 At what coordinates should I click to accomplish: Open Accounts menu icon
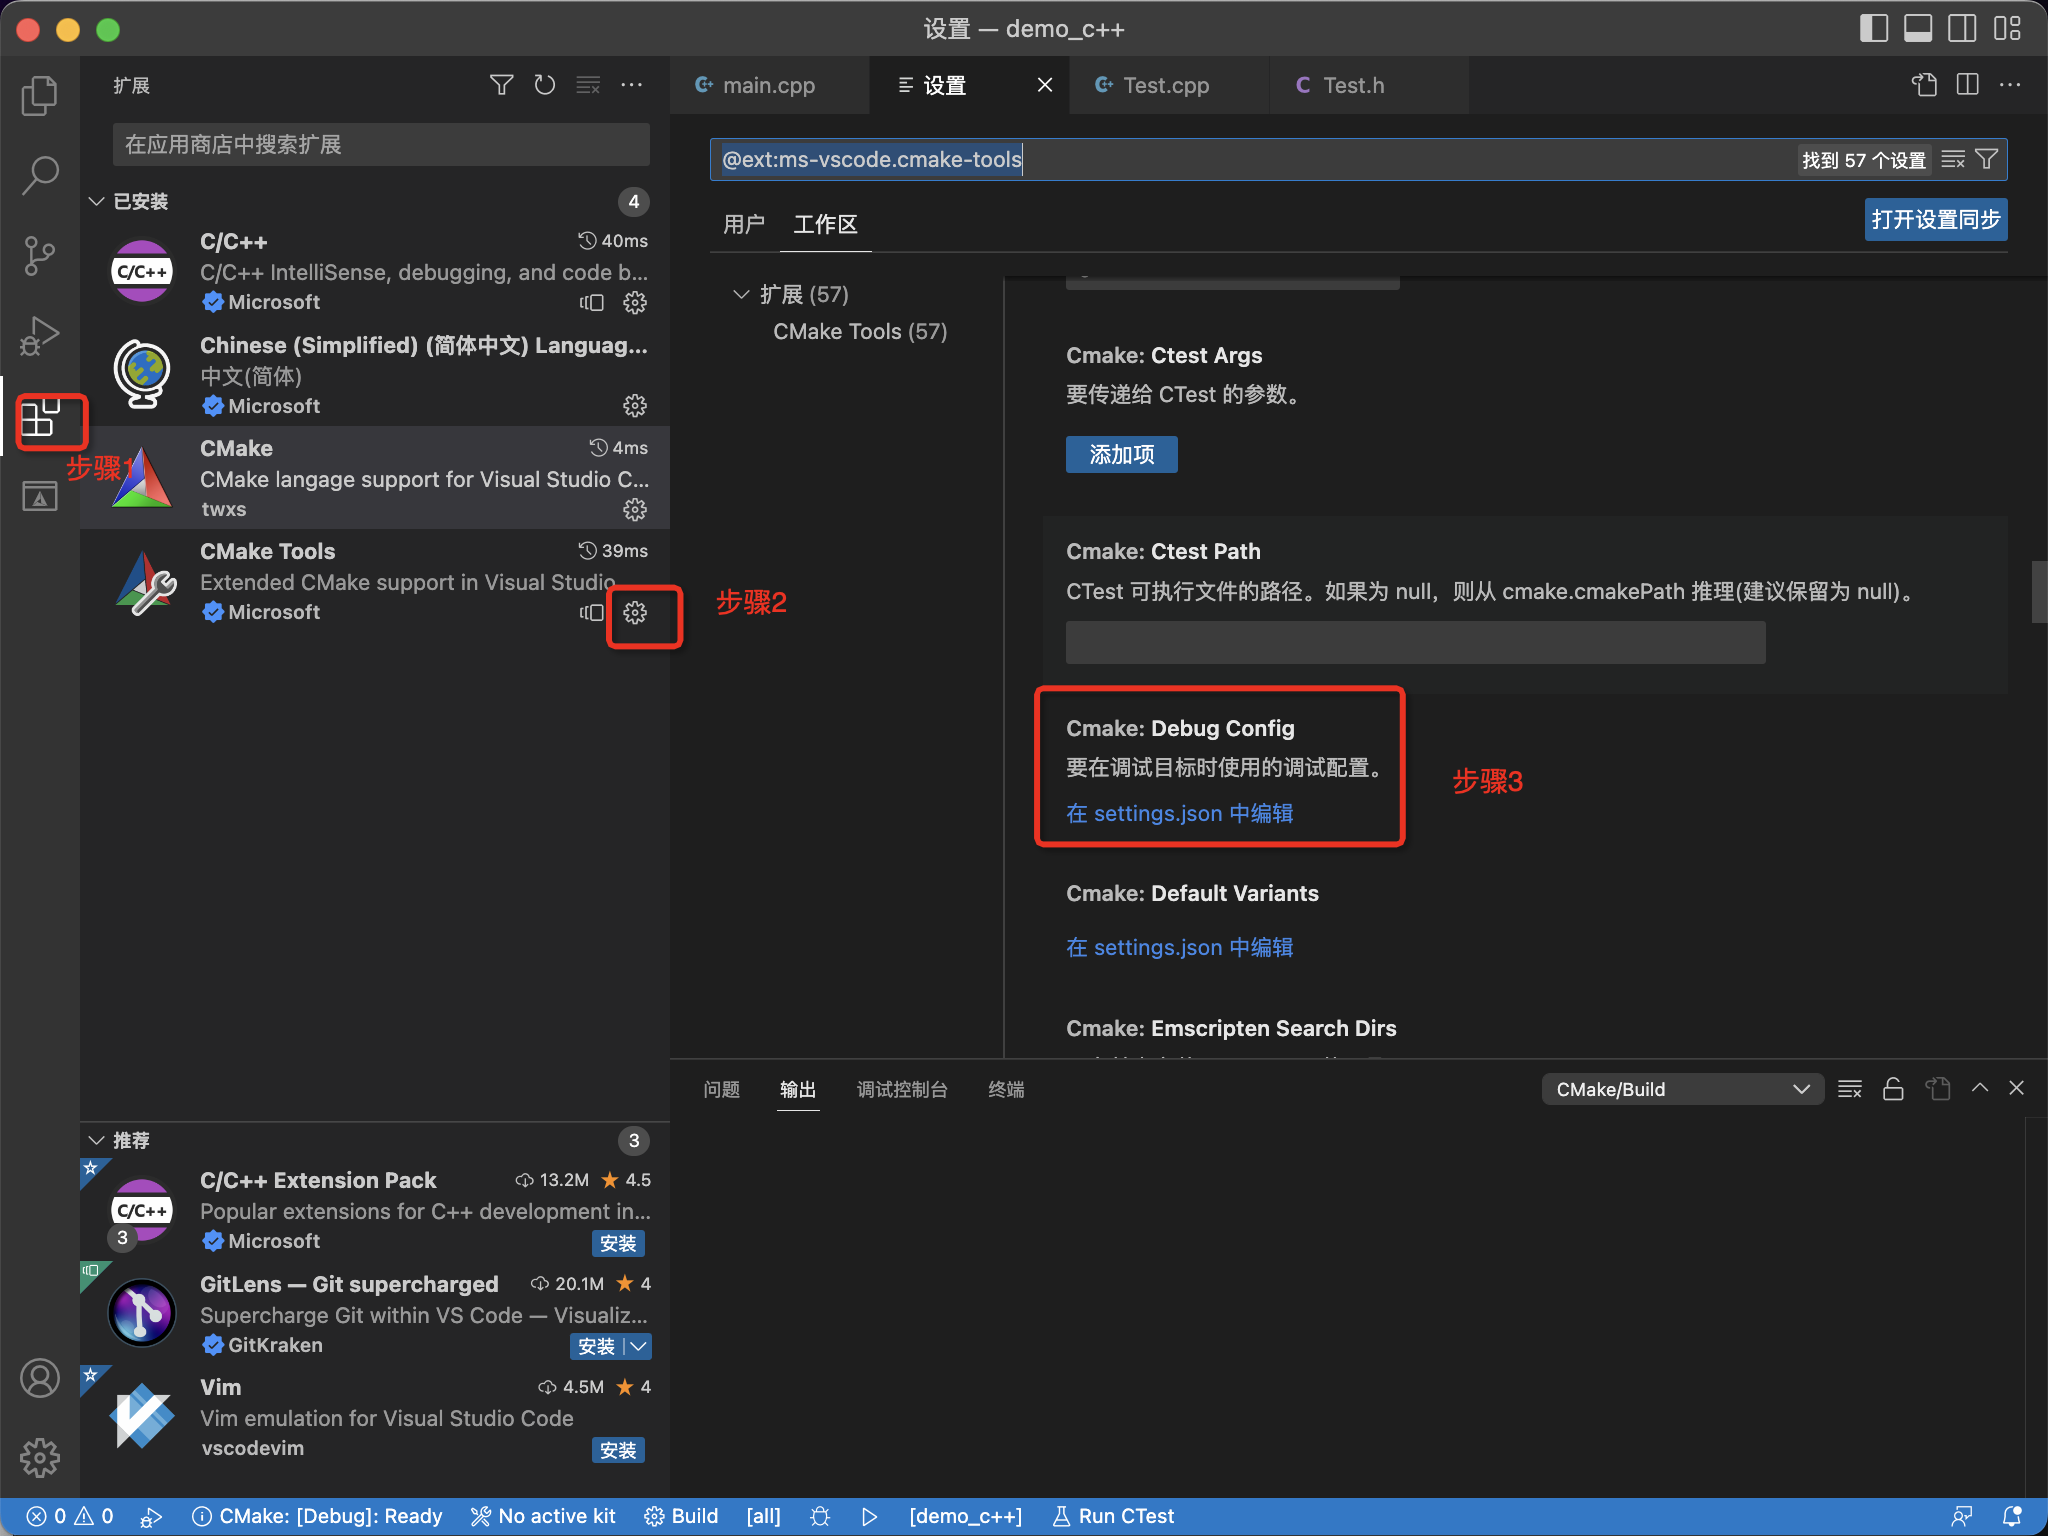[x=40, y=1379]
